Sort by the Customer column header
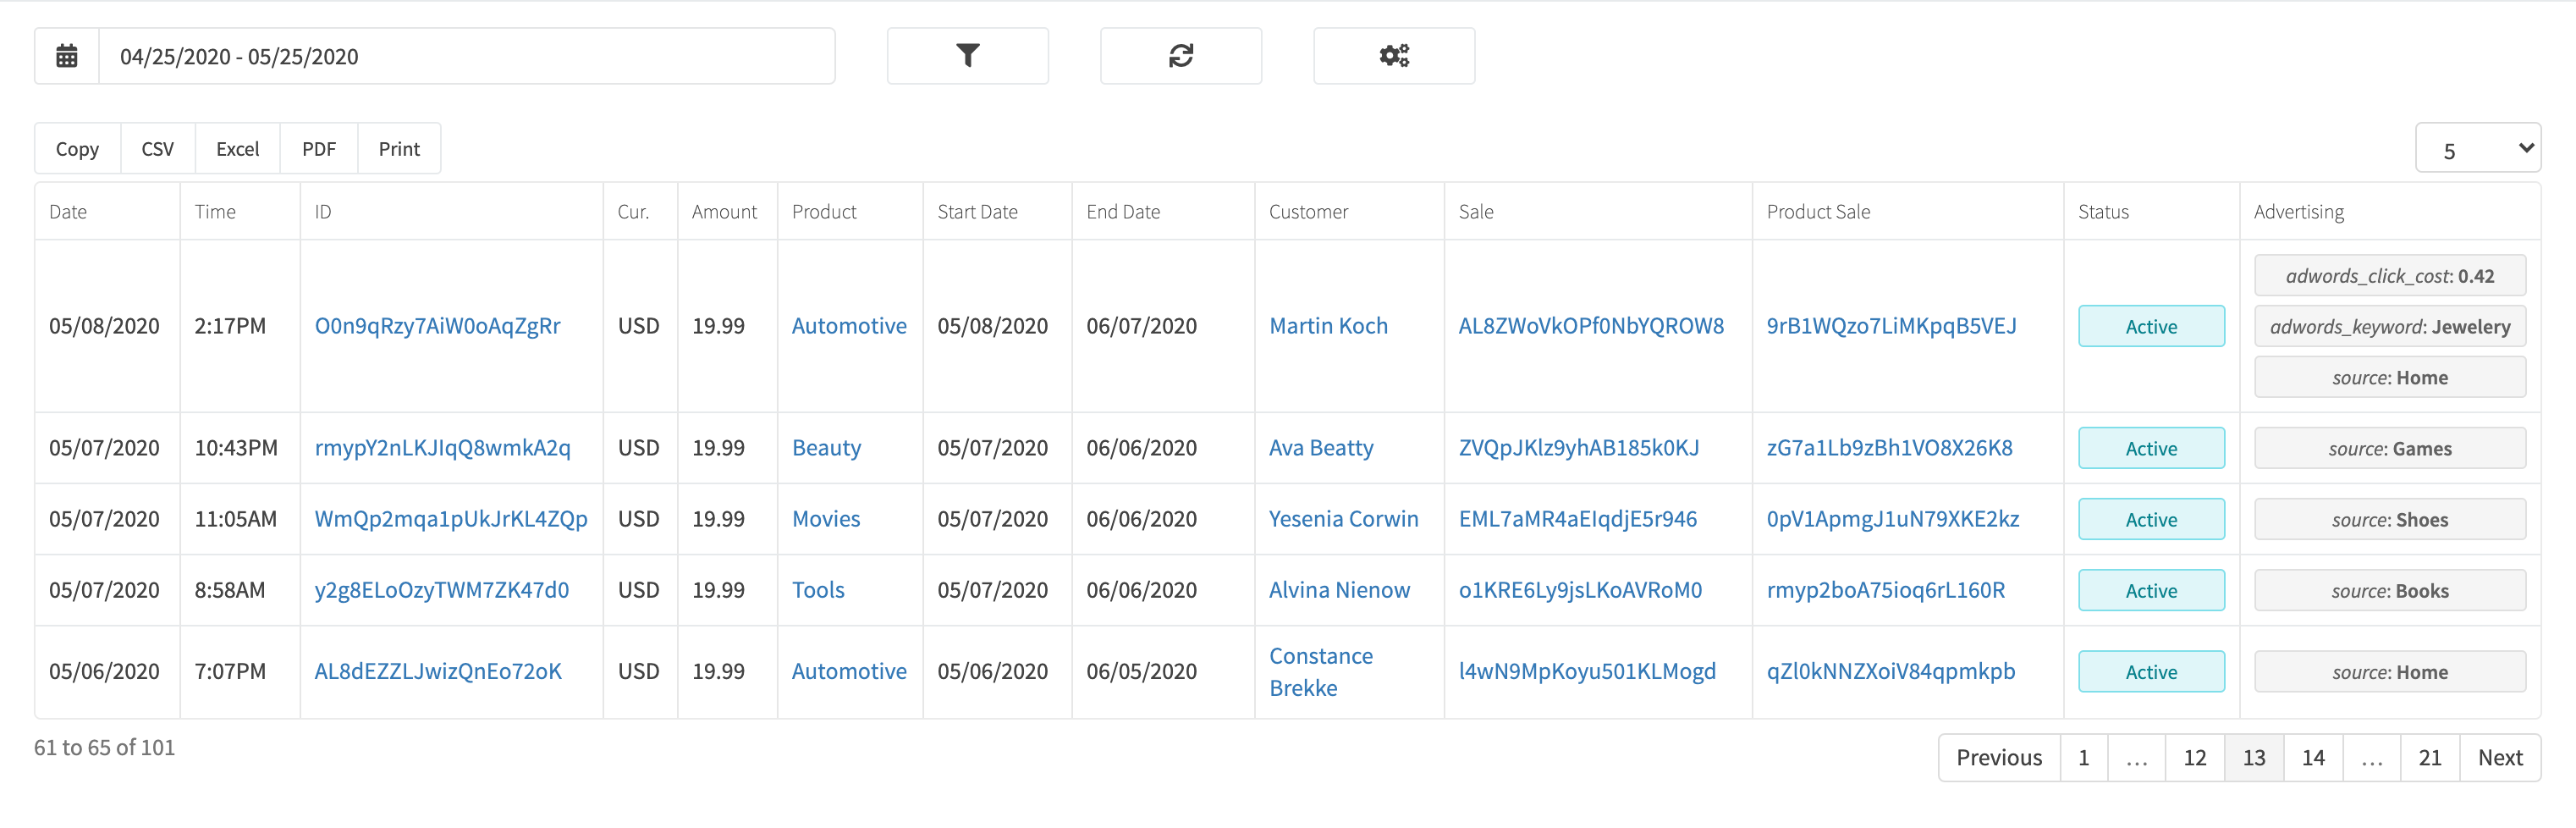This screenshot has height=828, width=2576. tap(1349, 212)
